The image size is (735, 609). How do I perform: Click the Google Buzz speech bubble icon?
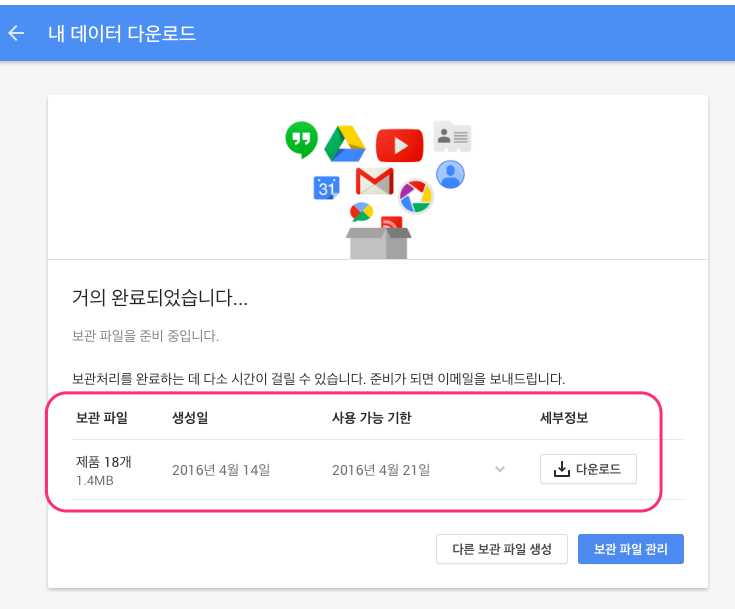(361, 212)
